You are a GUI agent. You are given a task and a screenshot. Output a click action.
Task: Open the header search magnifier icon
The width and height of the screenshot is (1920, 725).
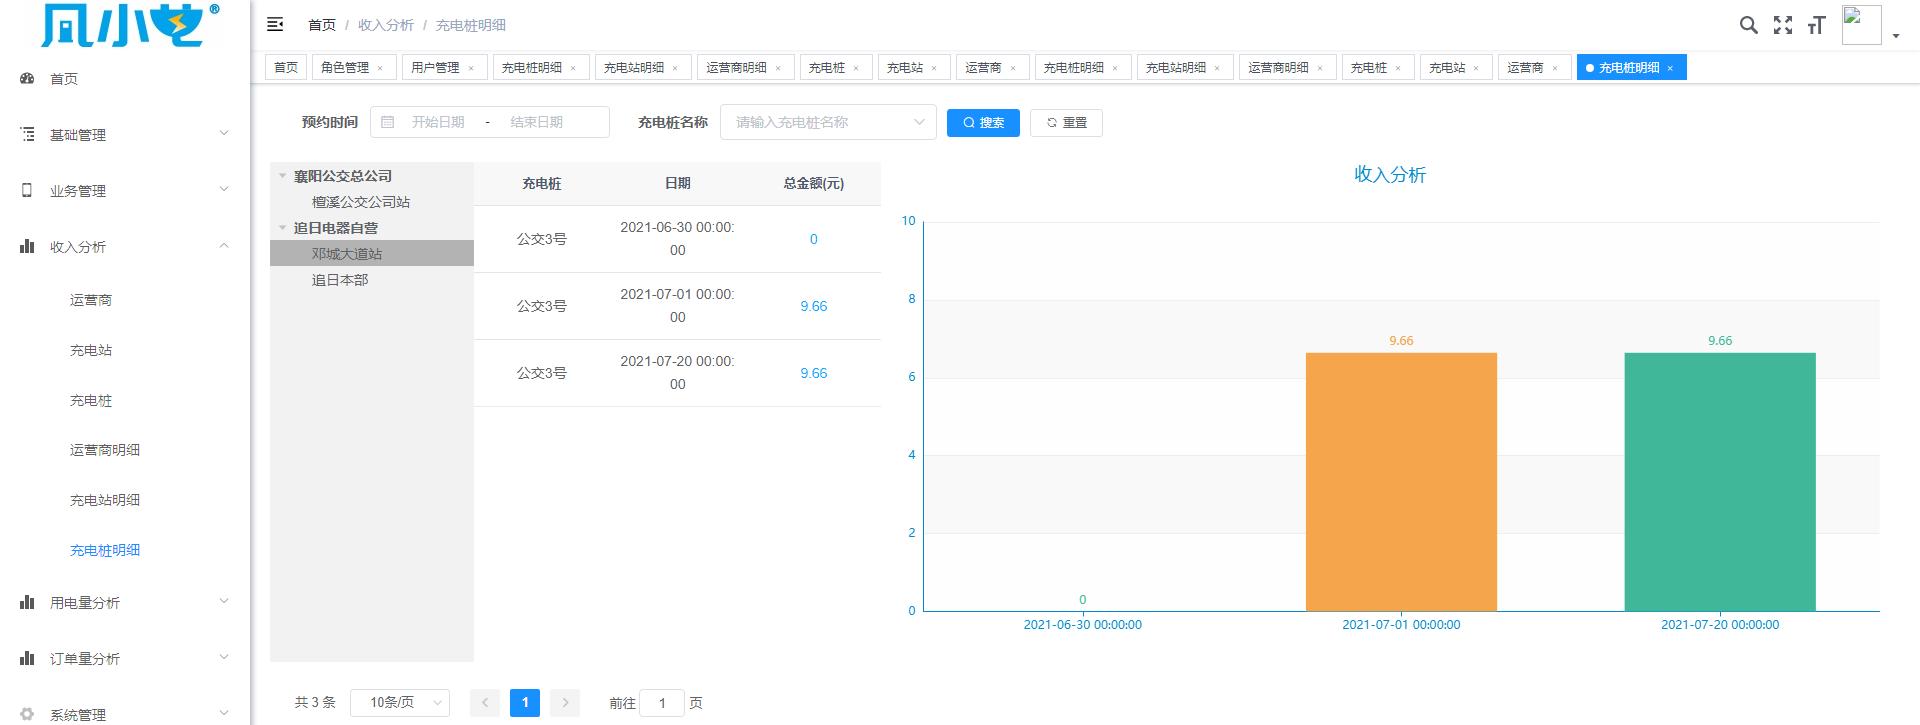(1748, 26)
